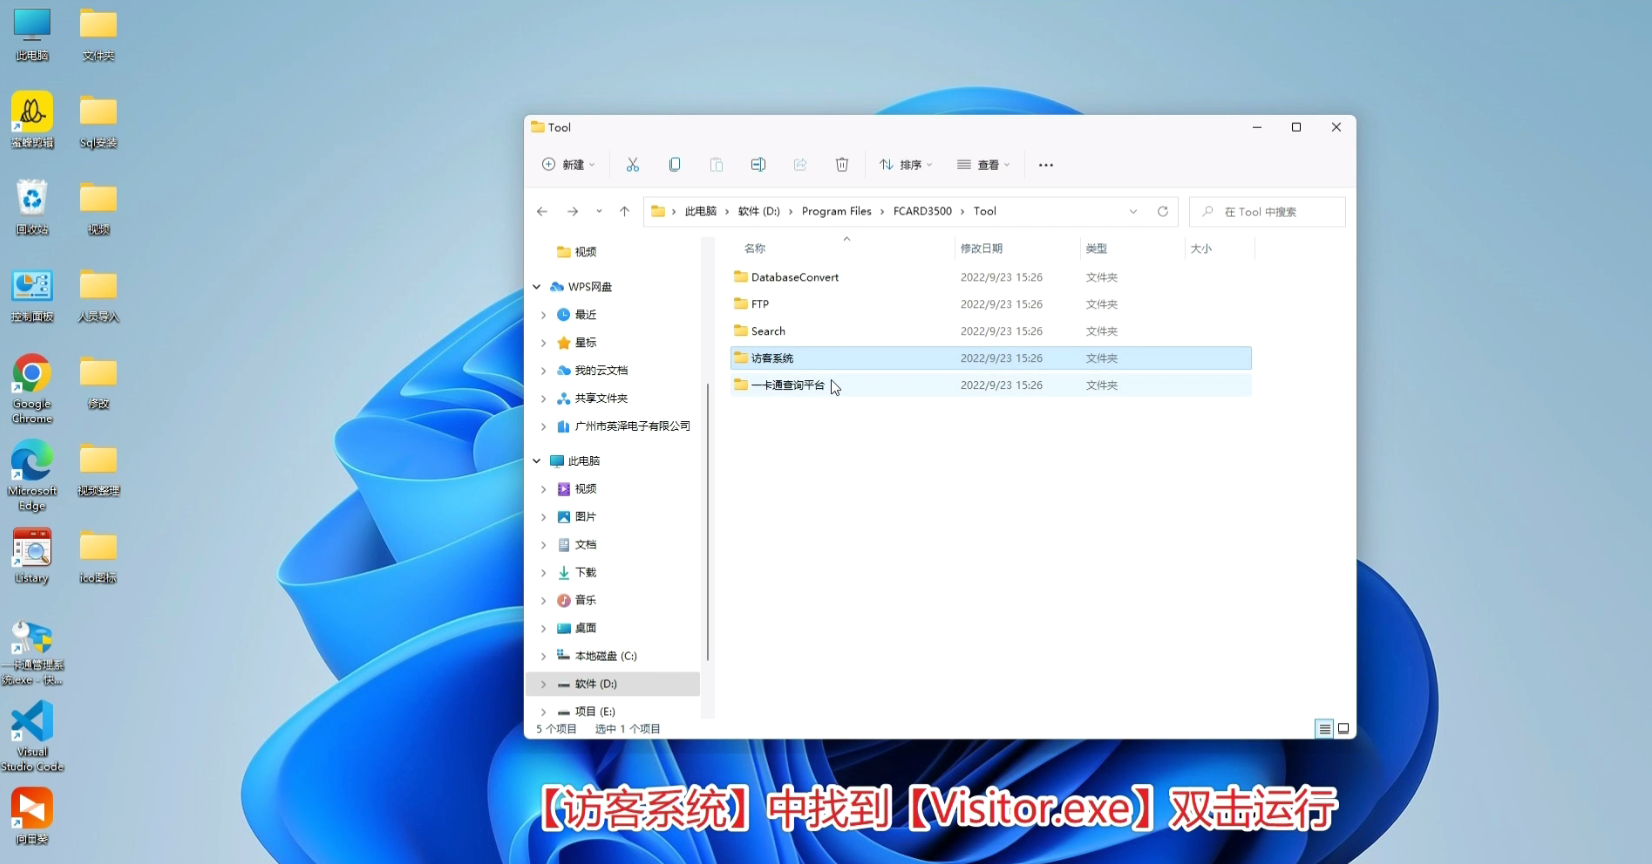Click the Cut scissors icon in toolbar
Screen dimensions: 1652x864
[x=632, y=165]
